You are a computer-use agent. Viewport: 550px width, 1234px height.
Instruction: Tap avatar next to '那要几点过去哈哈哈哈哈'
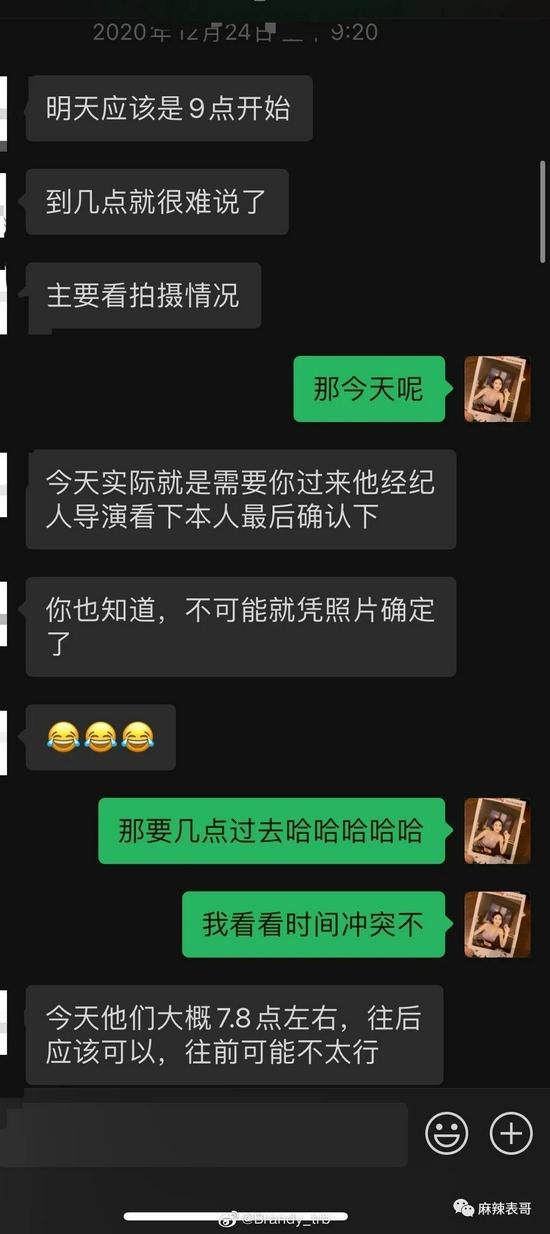pos(498,831)
